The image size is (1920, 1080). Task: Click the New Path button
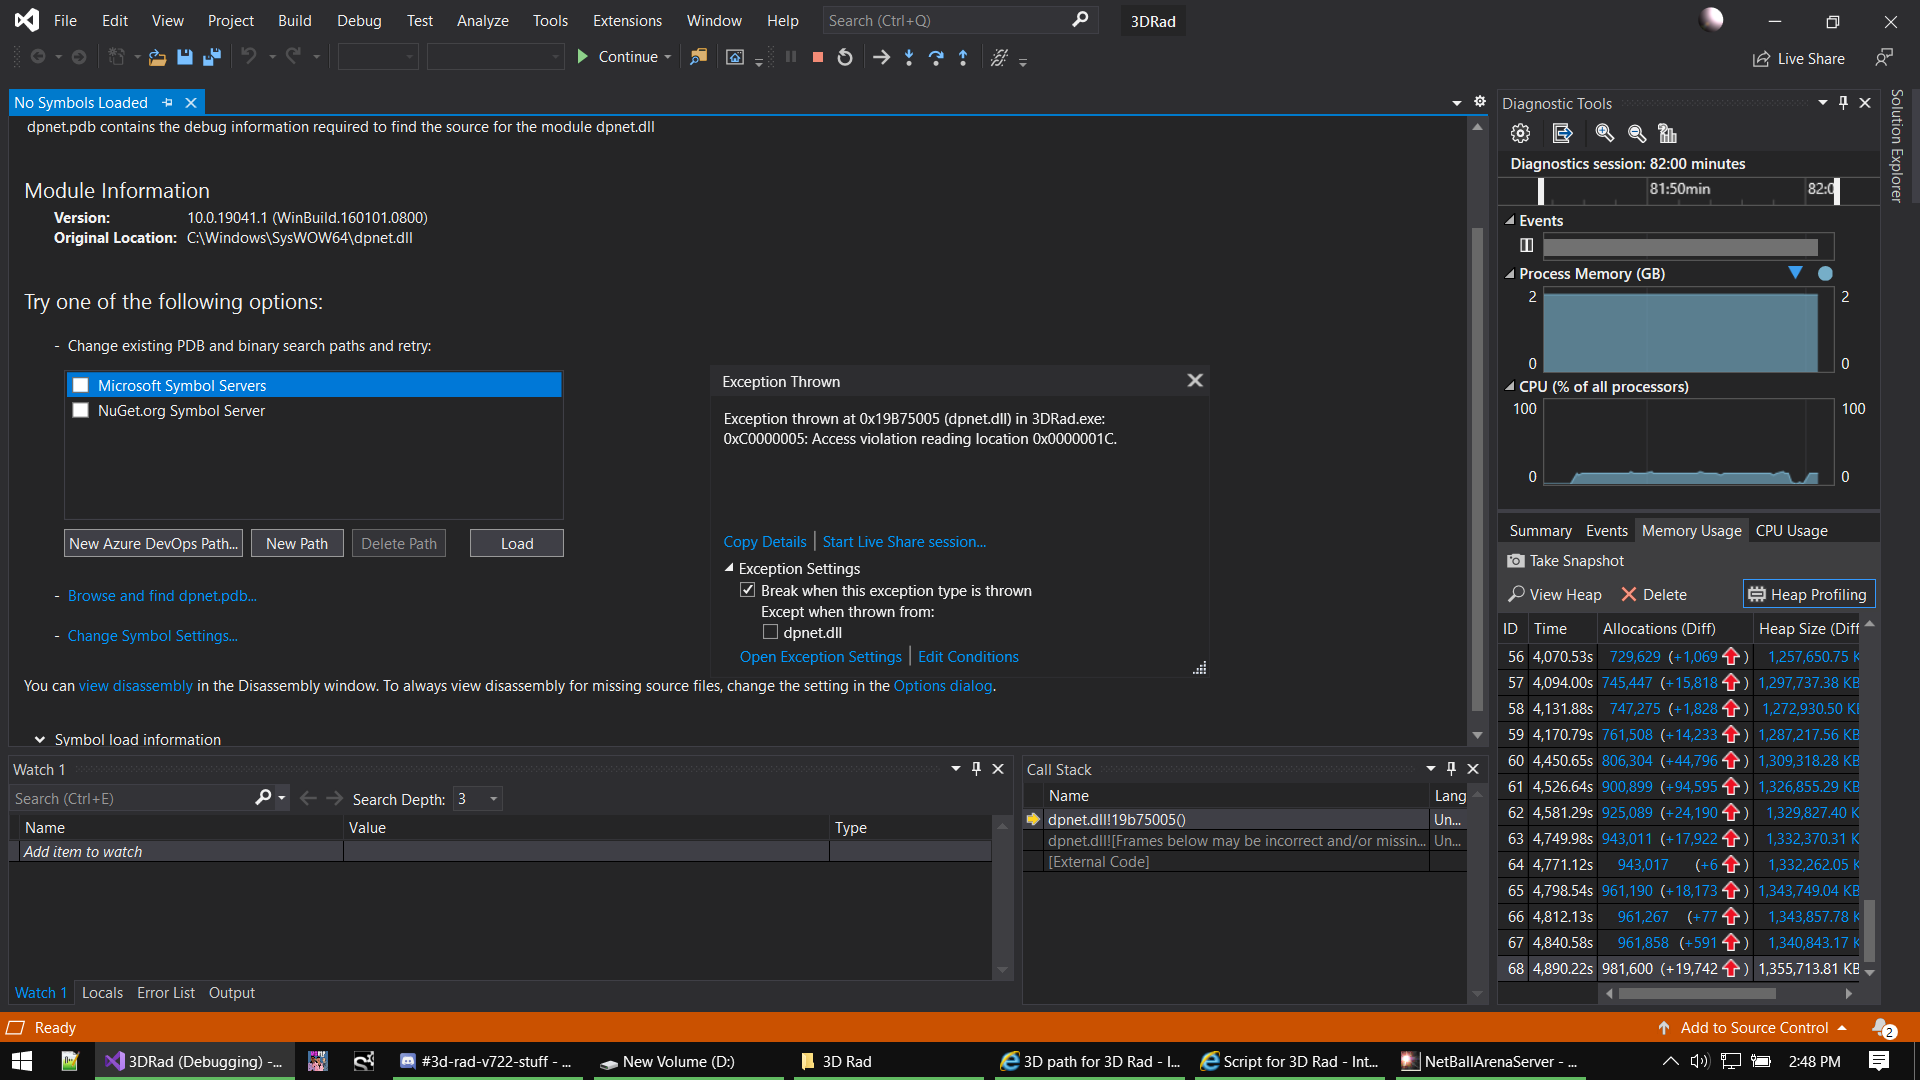click(x=297, y=543)
